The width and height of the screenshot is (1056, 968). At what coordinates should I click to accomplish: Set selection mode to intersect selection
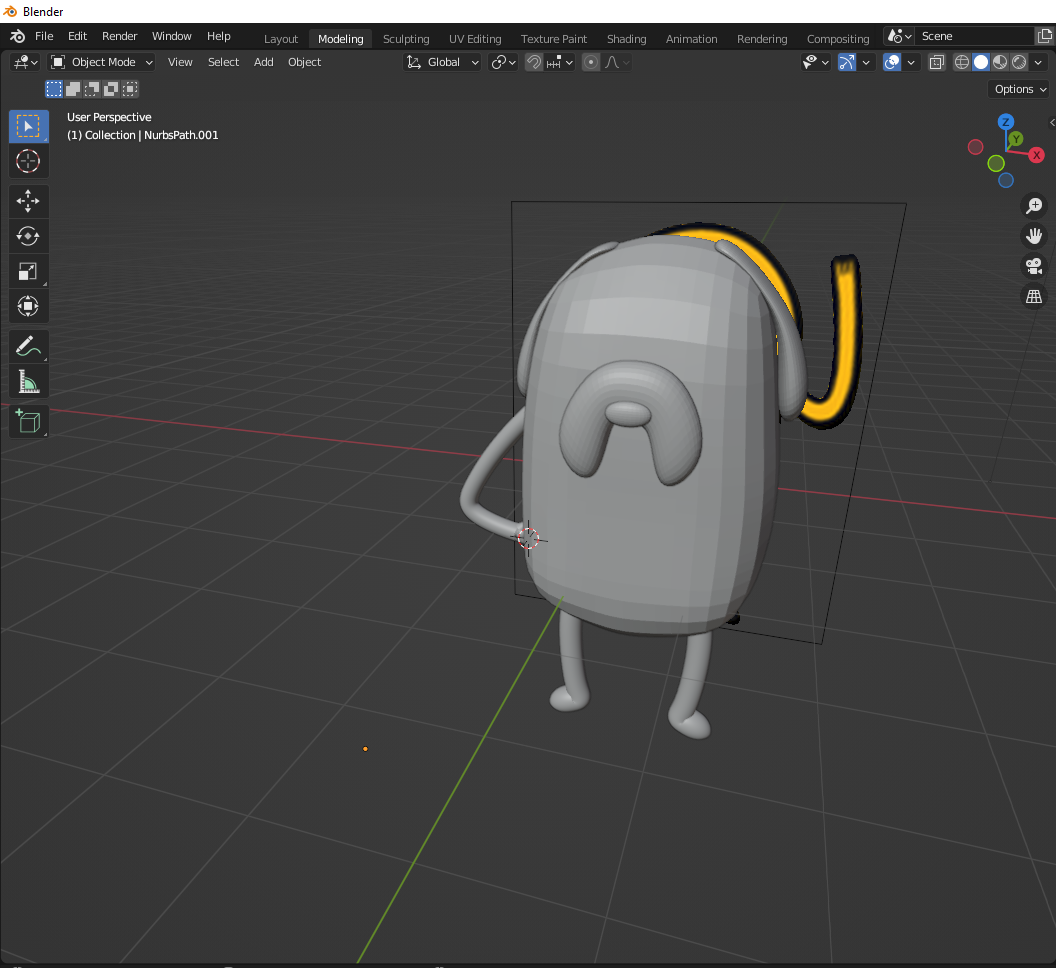[x=130, y=89]
